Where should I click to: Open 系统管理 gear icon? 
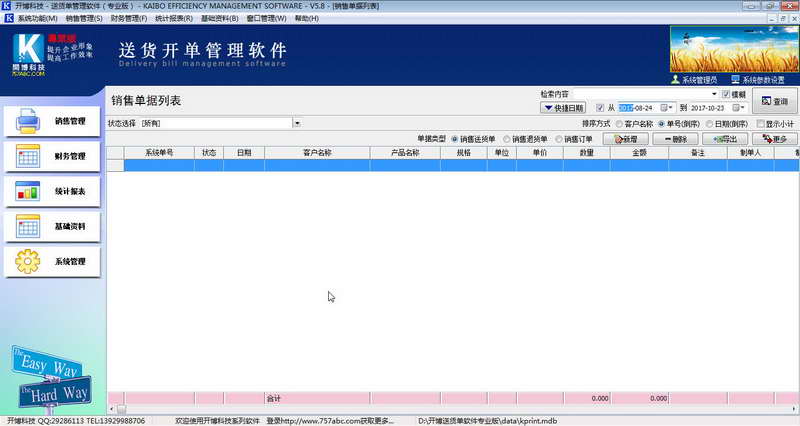(28, 261)
